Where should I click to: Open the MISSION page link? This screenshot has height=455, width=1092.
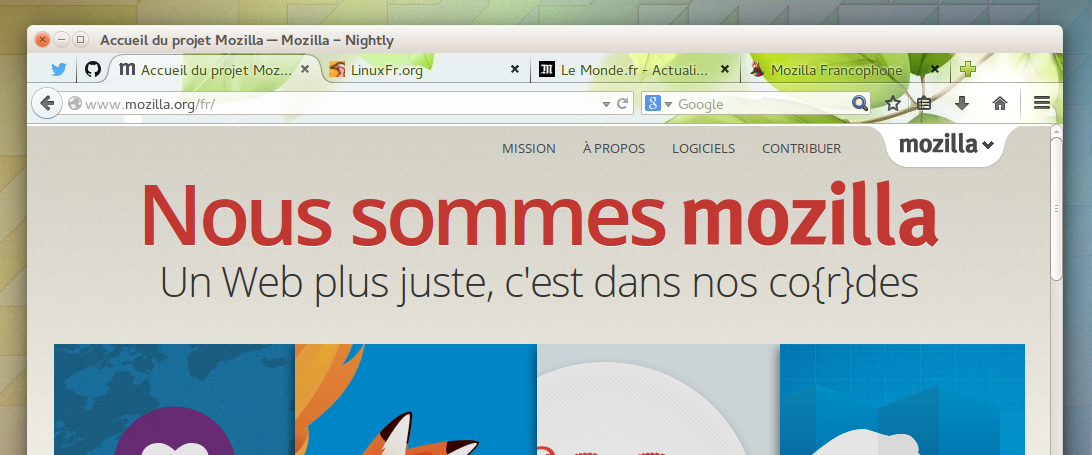pos(529,148)
